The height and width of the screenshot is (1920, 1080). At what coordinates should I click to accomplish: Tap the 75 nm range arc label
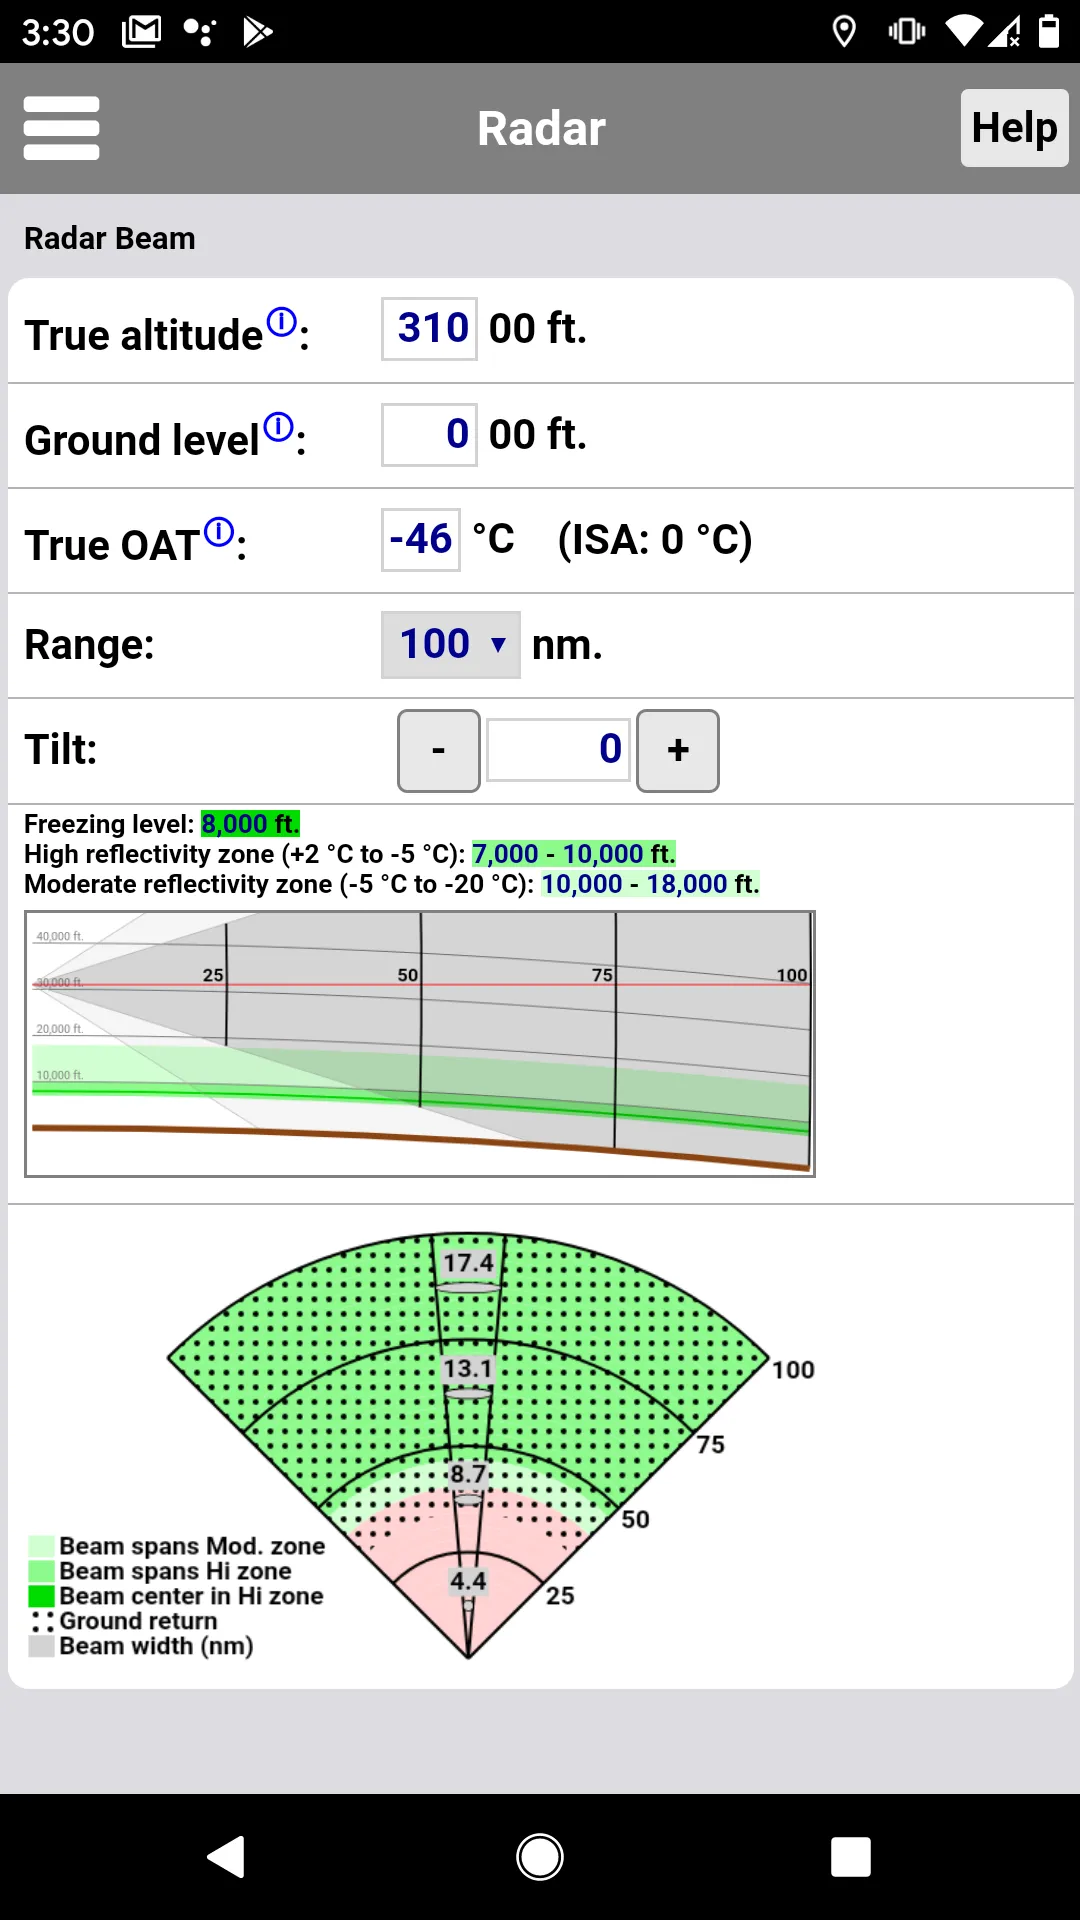click(711, 1445)
